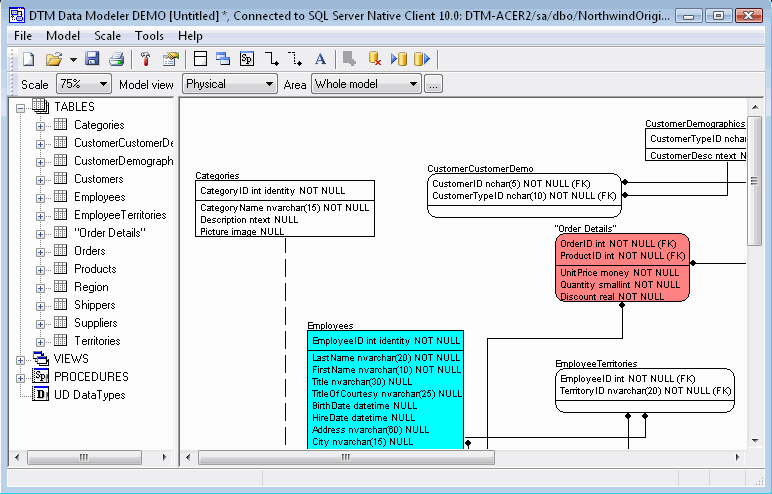The width and height of the screenshot is (772, 494).
Task: Open model properties icon in toolbar
Action: (x=171, y=59)
